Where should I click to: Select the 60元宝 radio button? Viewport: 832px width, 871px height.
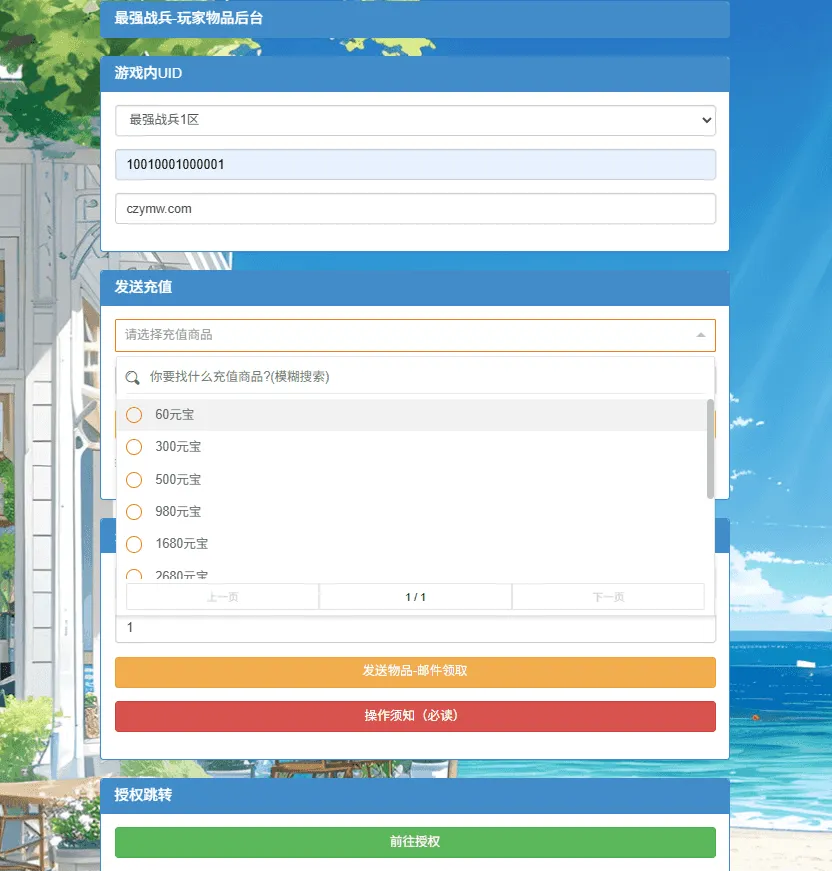134,414
